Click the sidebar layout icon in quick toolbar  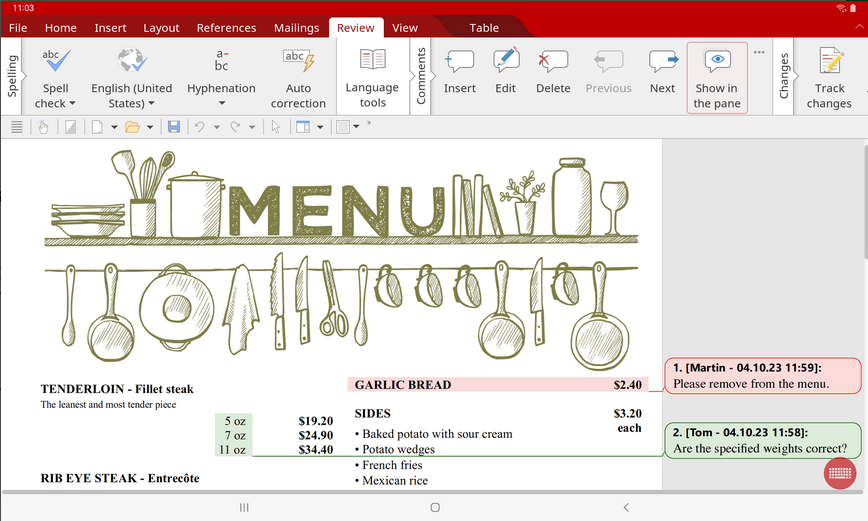303,127
